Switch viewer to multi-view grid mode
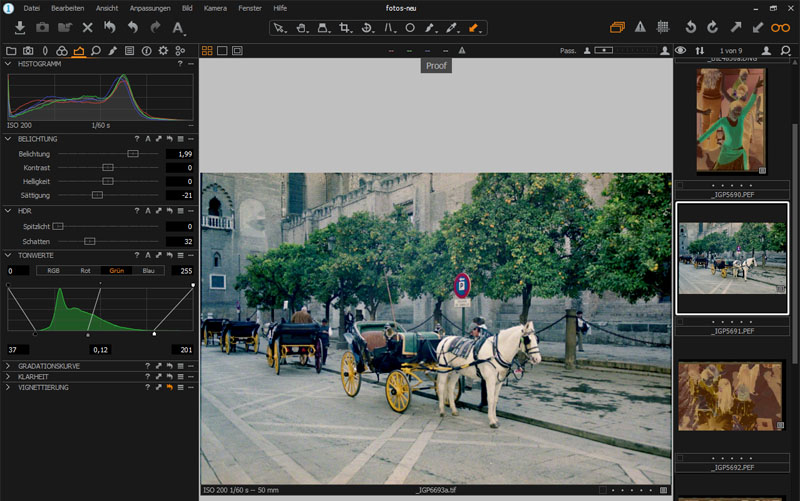Image resolution: width=800 pixels, height=501 pixels. point(207,50)
